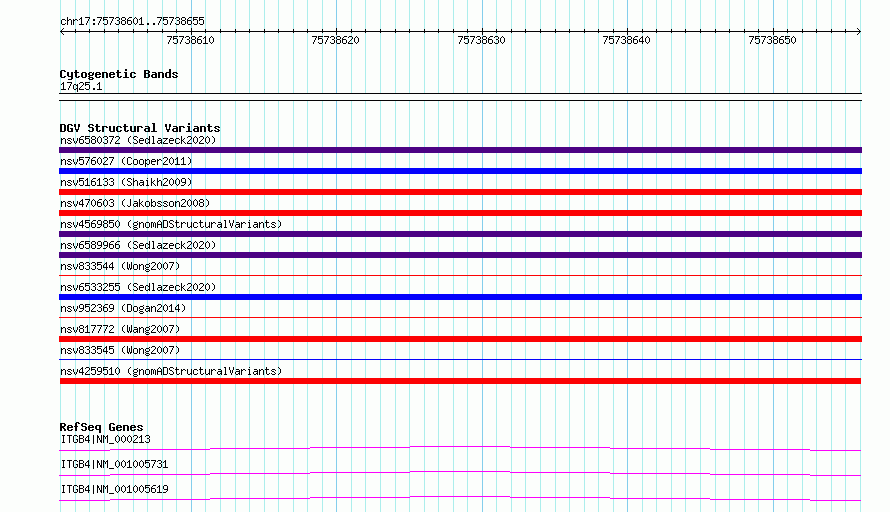890x512 pixels.
Task: Click pink gene line under ITGB4|NM_001005731
Action: pyautogui.click(x=460, y=473)
